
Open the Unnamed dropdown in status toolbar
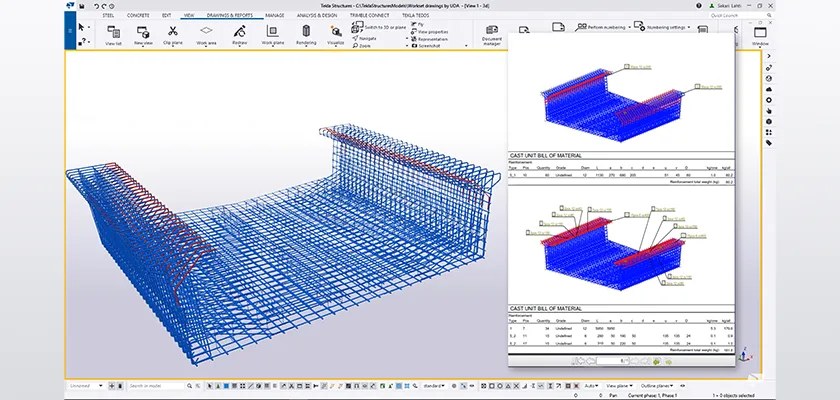[x=86, y=386]
